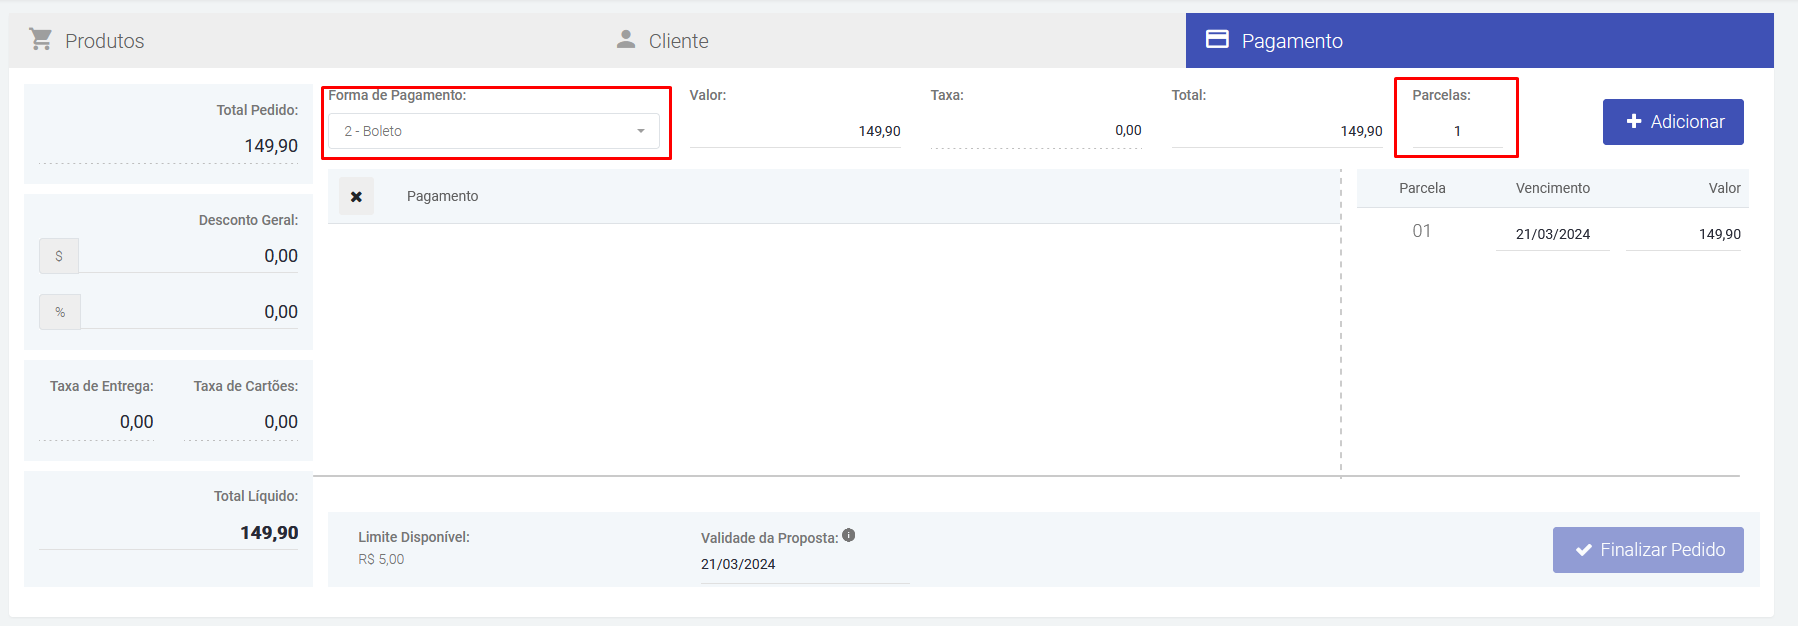
Task: Click the Desconto Geral percent value field
Action: click(x=189, y=312)
